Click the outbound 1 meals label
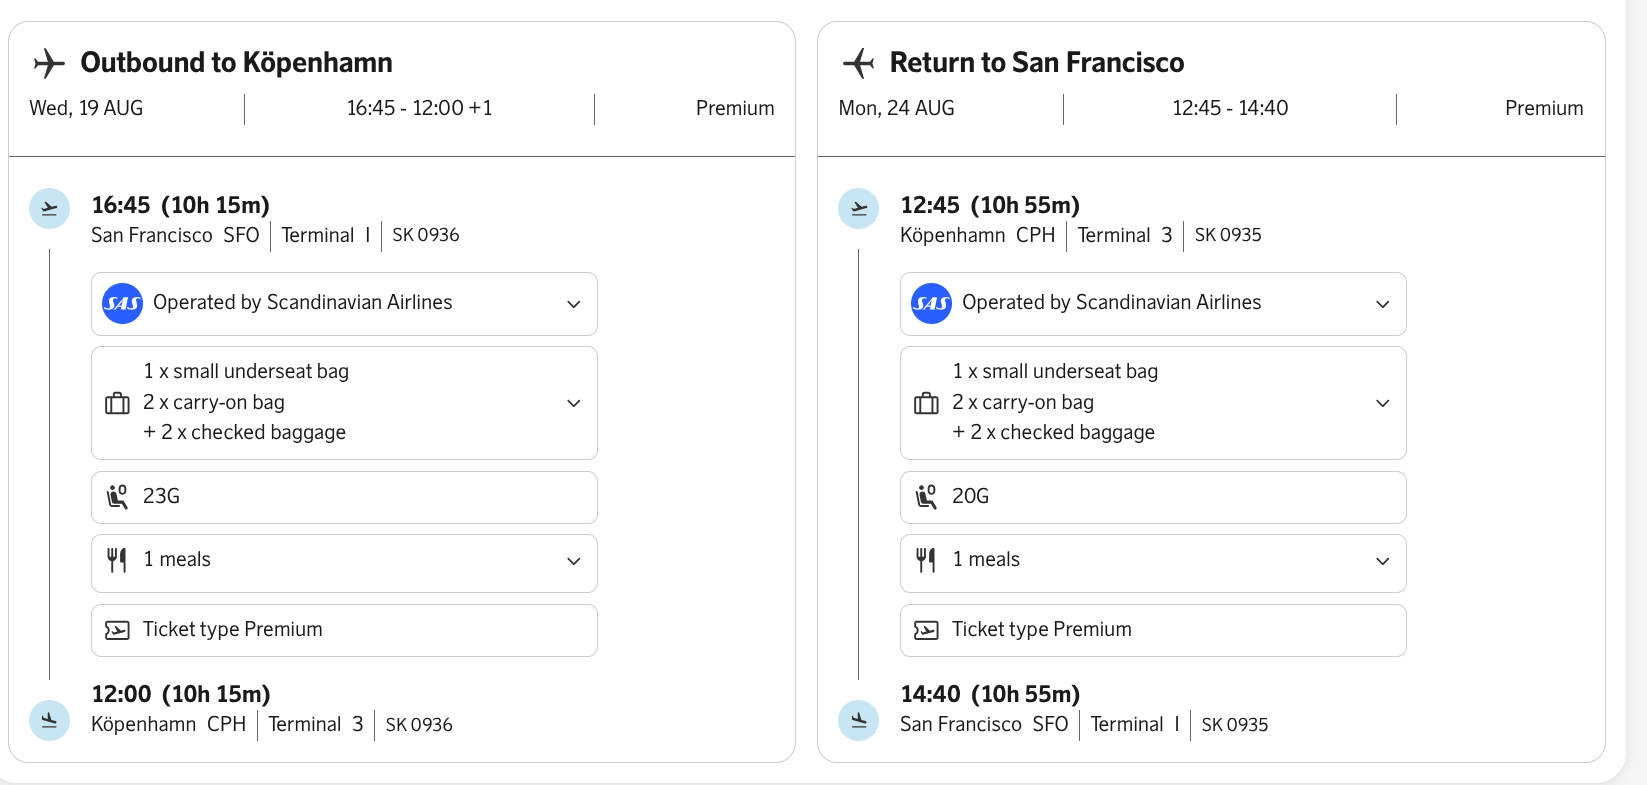The image size is (1647, 785). (x=177, y=559)
